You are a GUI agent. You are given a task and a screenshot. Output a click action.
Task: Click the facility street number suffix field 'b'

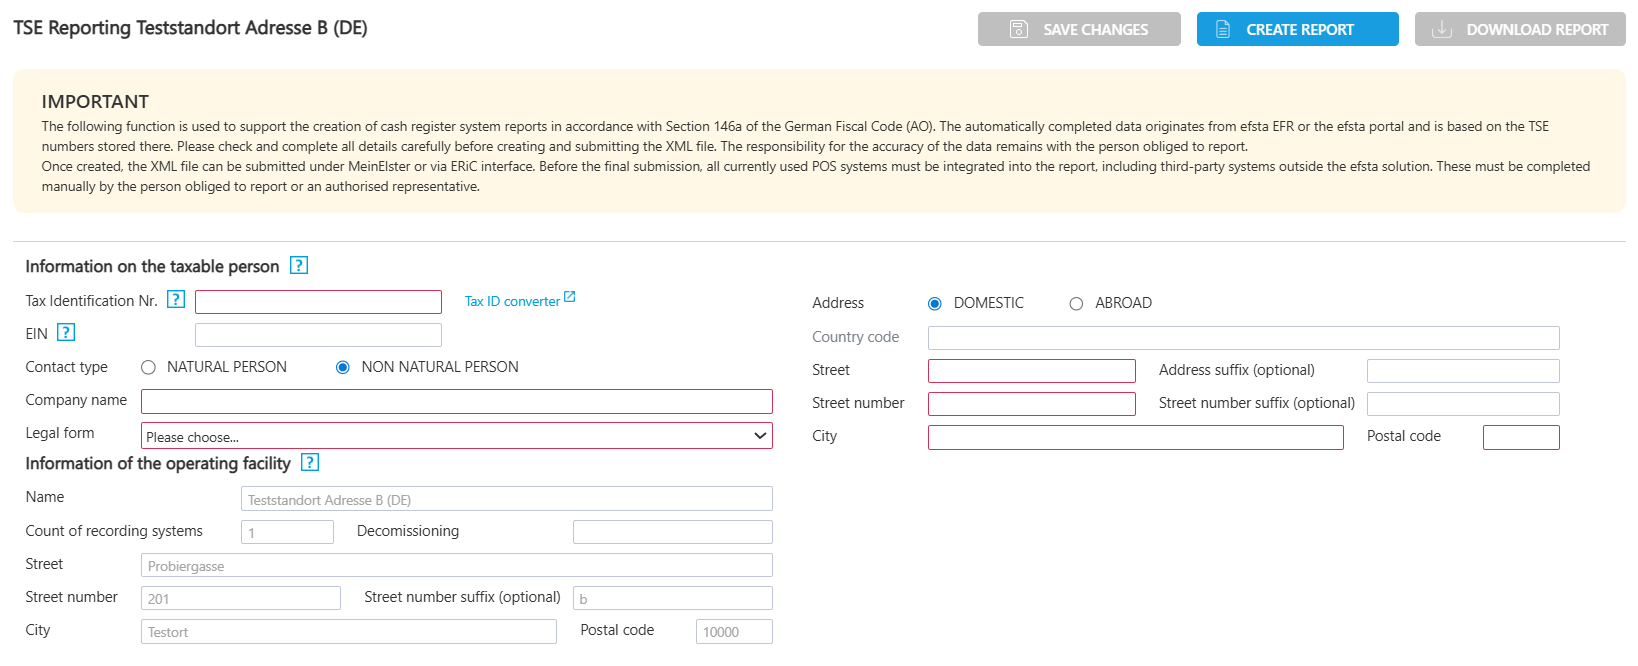coord(673,598)
